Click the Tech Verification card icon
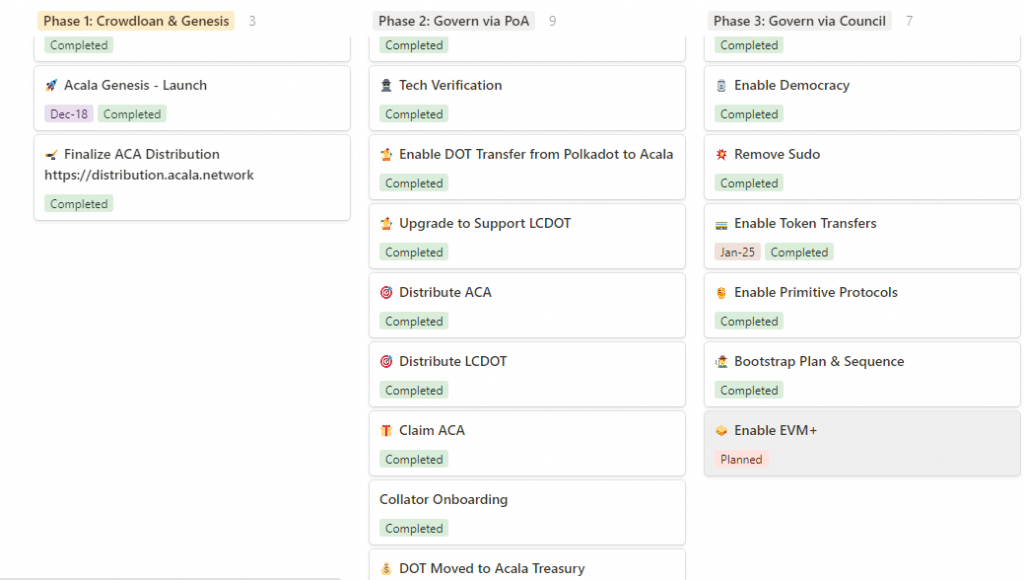 click(x=387, y=86)
